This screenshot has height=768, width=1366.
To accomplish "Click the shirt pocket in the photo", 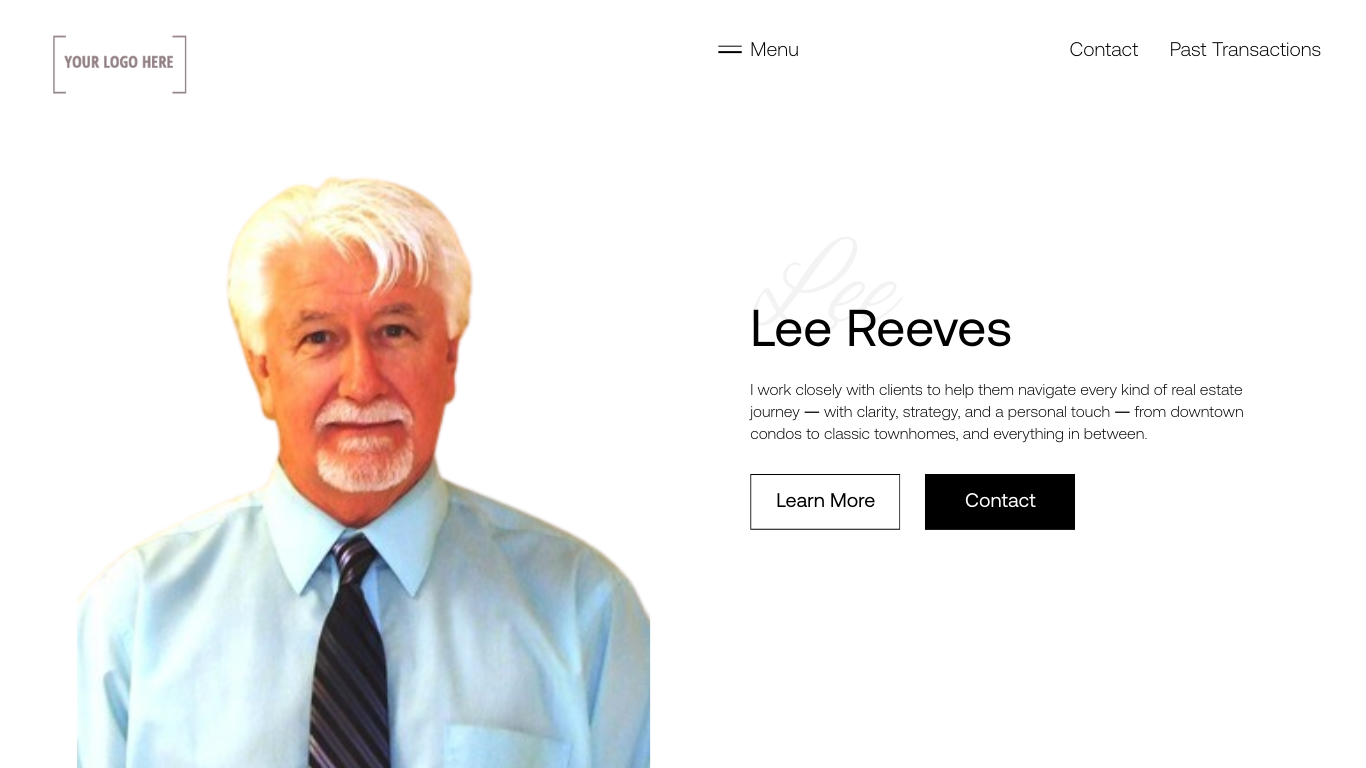I will coord(500,746).
